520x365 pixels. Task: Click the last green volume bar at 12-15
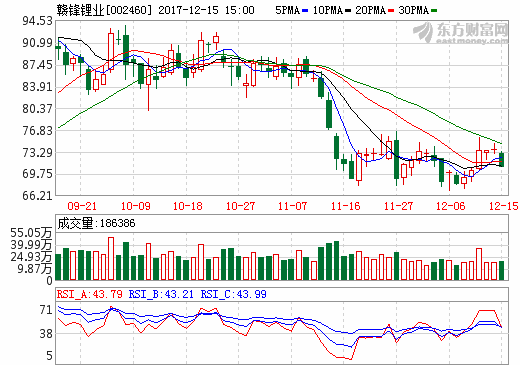point(501,270)
